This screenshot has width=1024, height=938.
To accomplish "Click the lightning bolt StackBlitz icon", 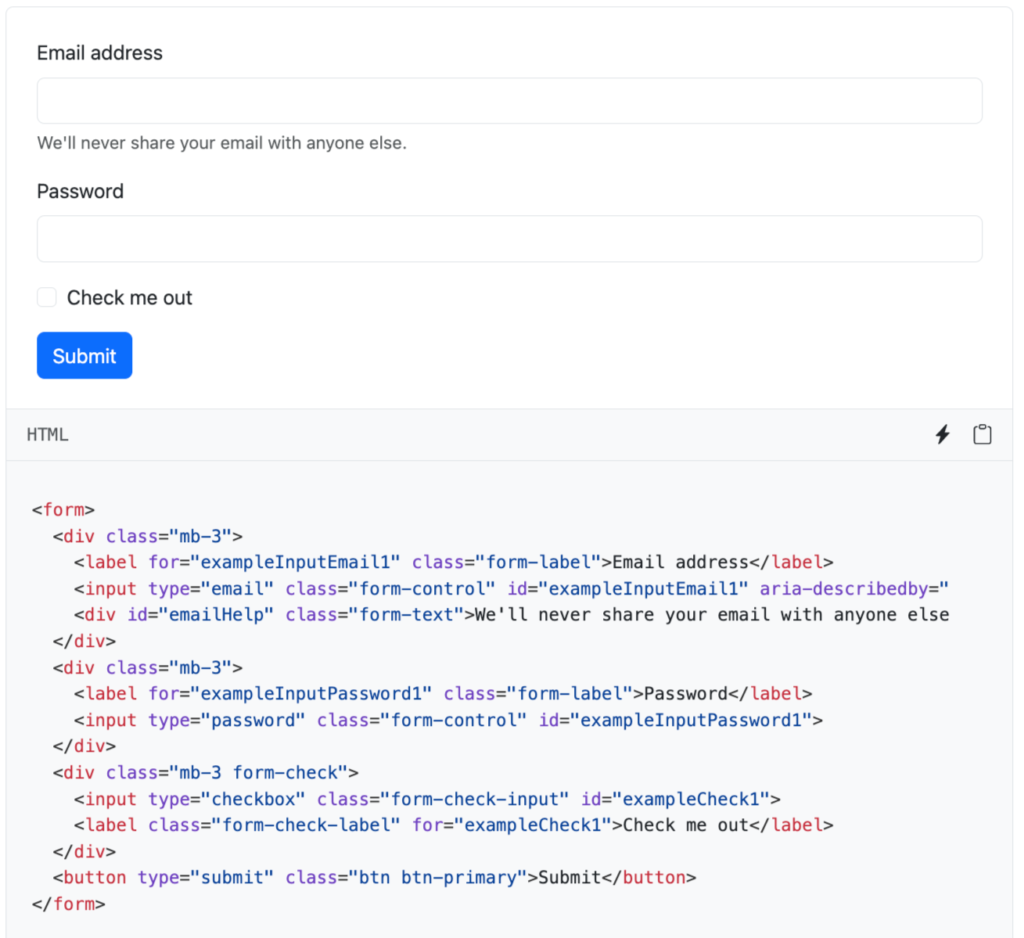I will [x=942, y=434].
